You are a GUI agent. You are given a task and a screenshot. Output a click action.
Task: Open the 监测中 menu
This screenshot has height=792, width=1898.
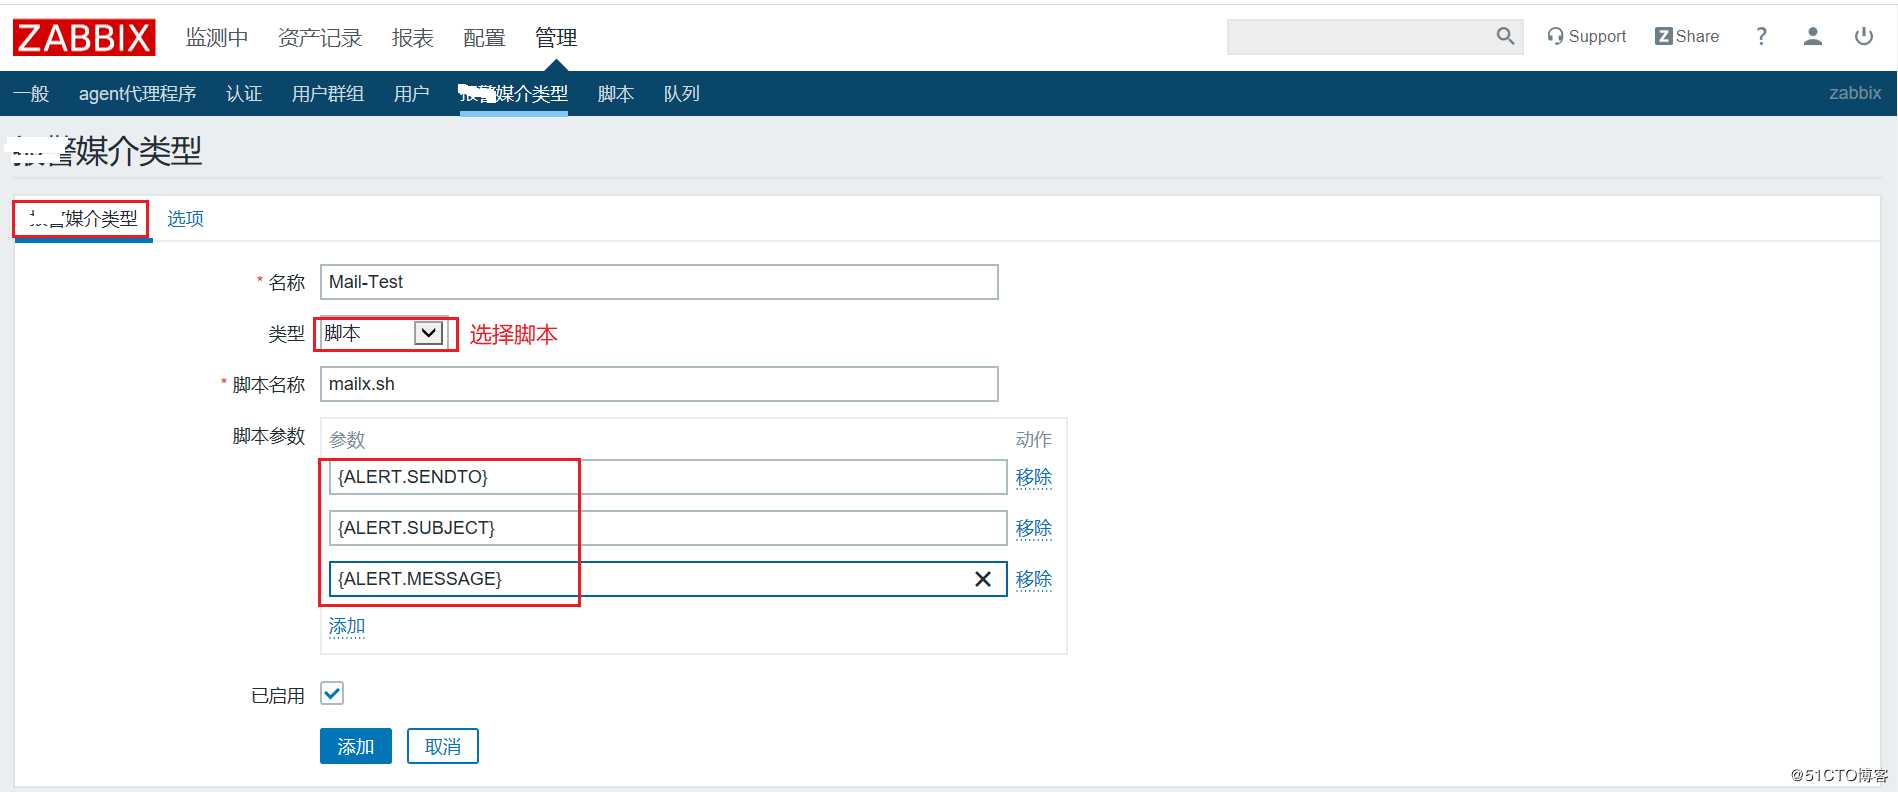(x=217, y=38)
